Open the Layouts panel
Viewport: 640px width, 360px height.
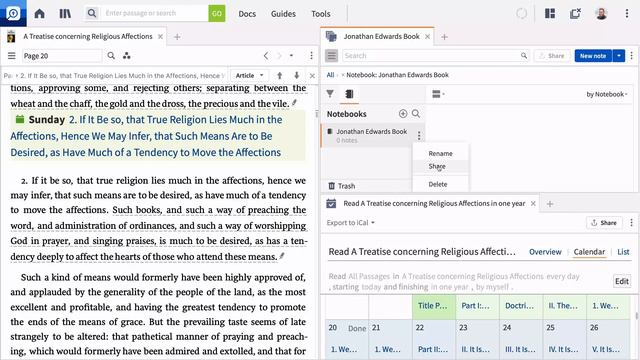tap(550, 13)
